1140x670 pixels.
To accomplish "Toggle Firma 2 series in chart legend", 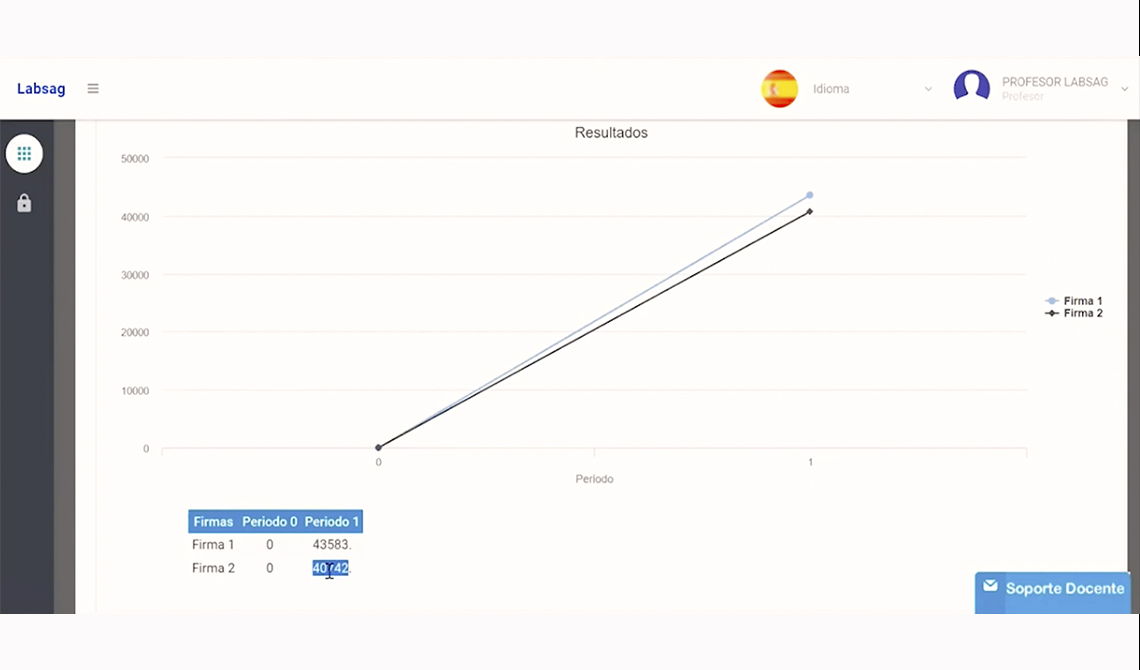I will pos(1074,313).
